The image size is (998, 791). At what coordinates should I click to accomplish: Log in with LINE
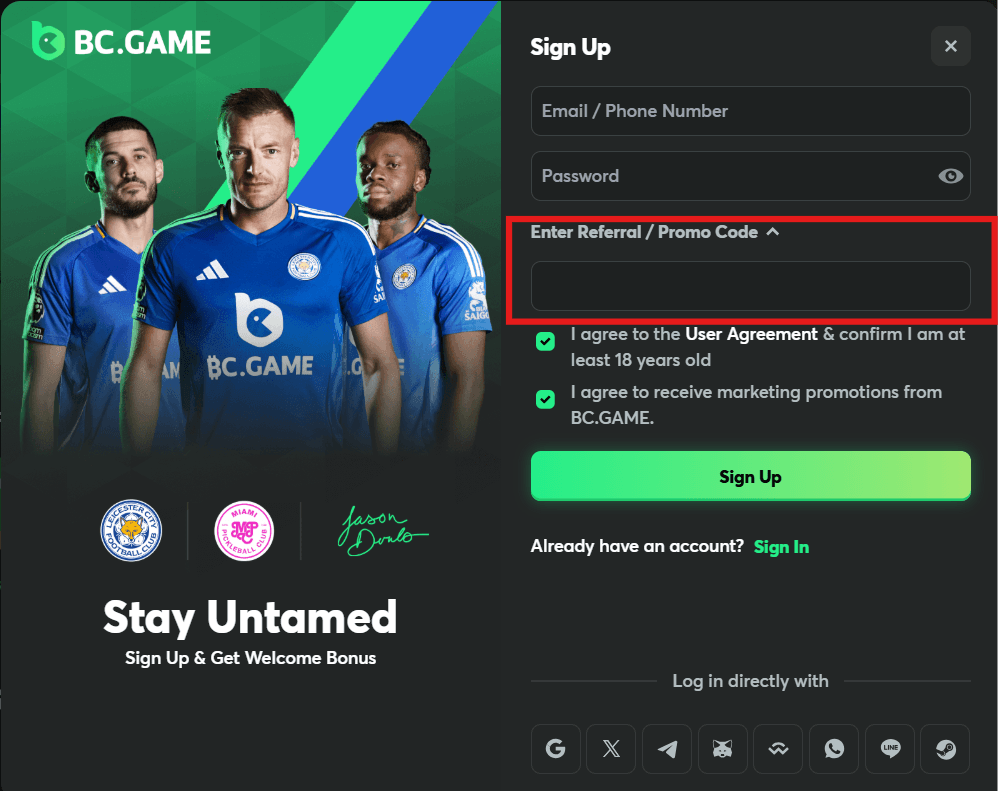pos(890,749)
